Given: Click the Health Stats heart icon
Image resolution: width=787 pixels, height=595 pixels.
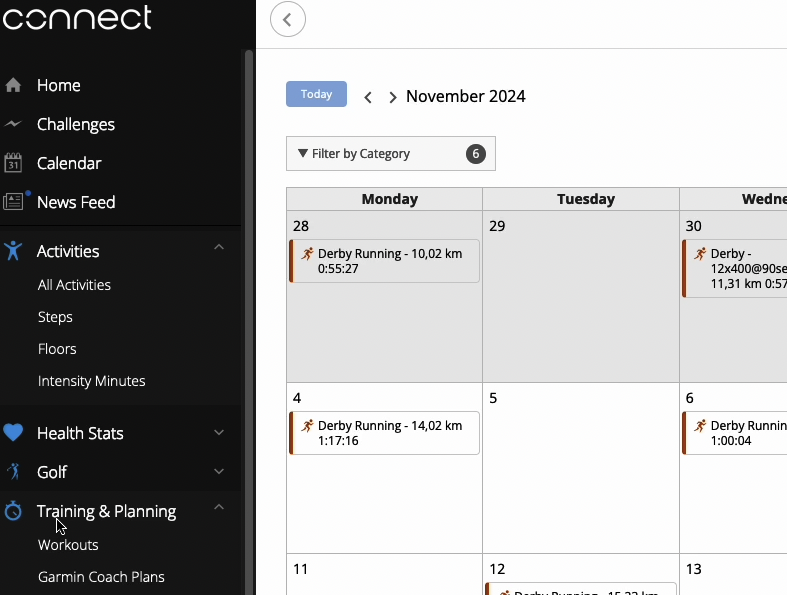Looking at the screenshot, I should coord(13,433).
